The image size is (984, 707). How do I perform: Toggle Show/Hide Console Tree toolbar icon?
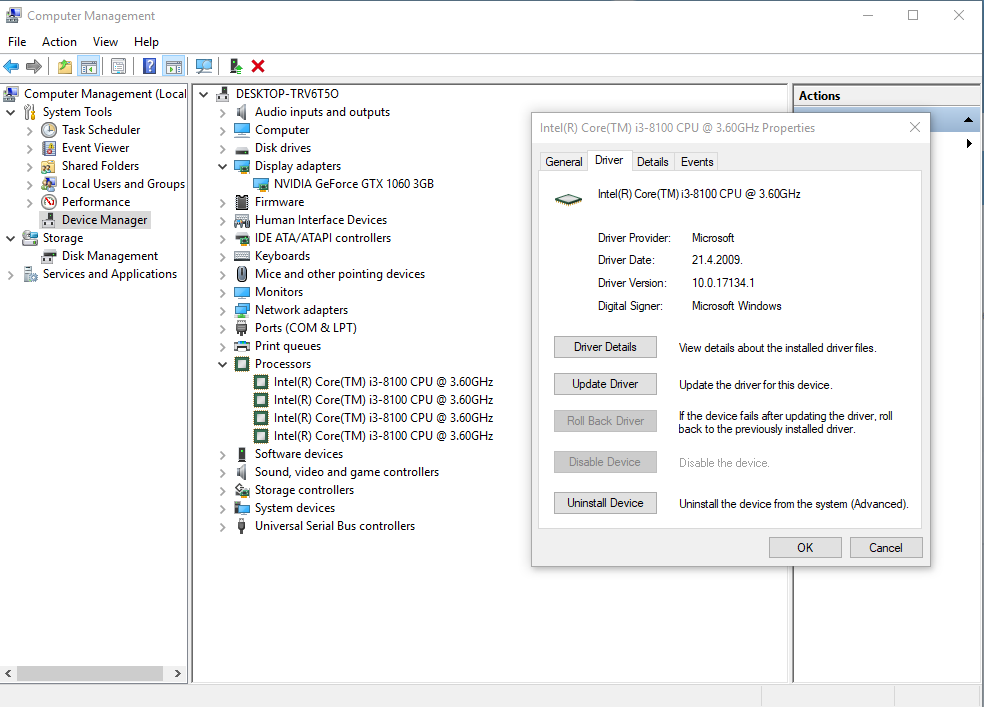click(x=88, y=66)
